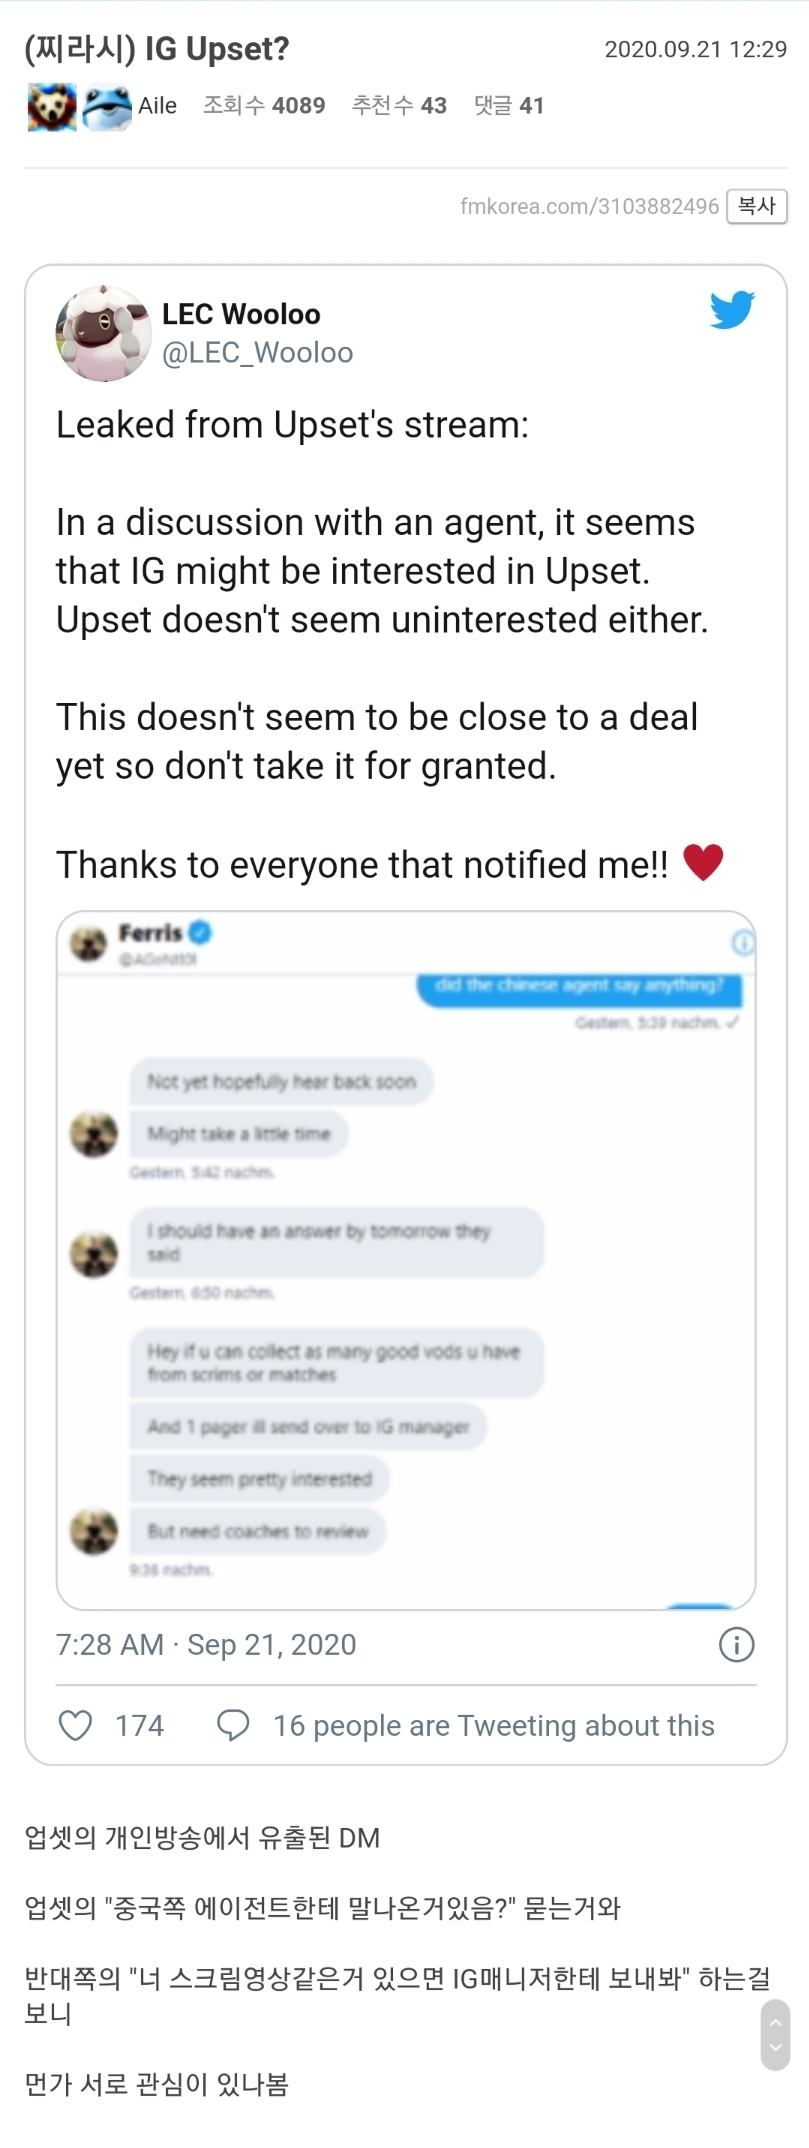
Task: Open LEC Wooloo's sheep profile avatar
Action: (104, 333)
